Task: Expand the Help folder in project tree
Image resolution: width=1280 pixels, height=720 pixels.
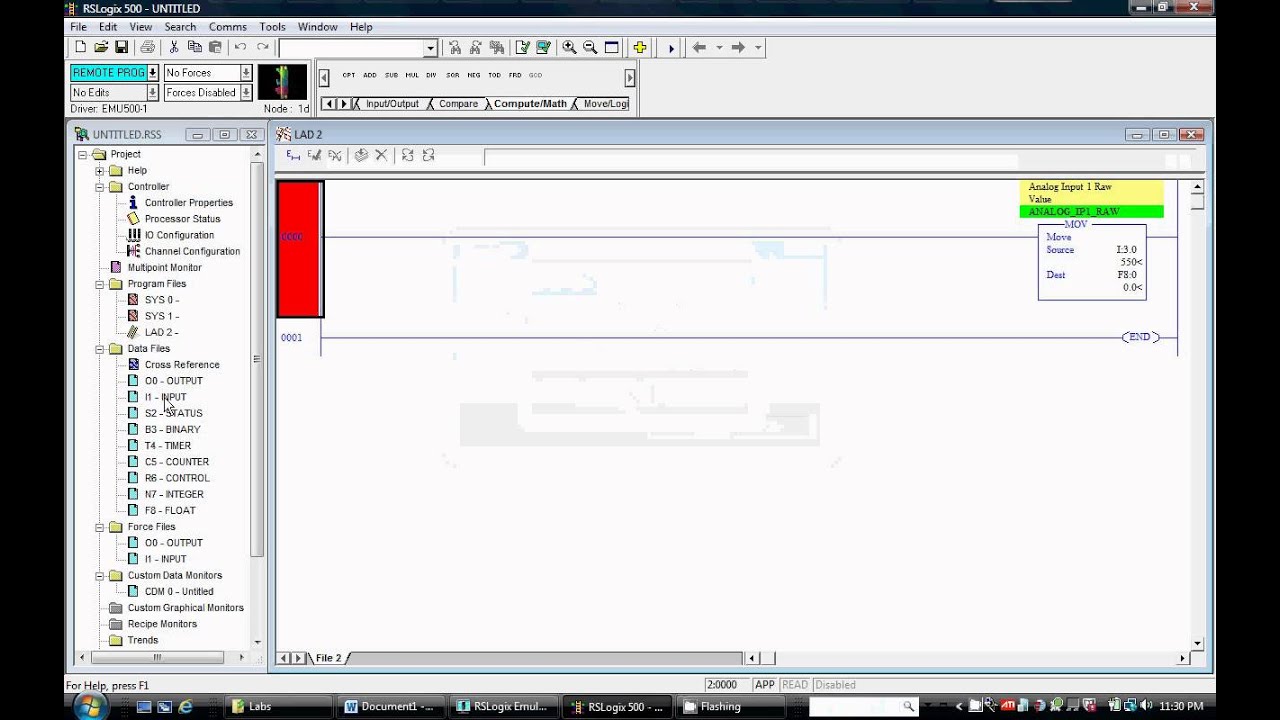Action: [100, 171]
